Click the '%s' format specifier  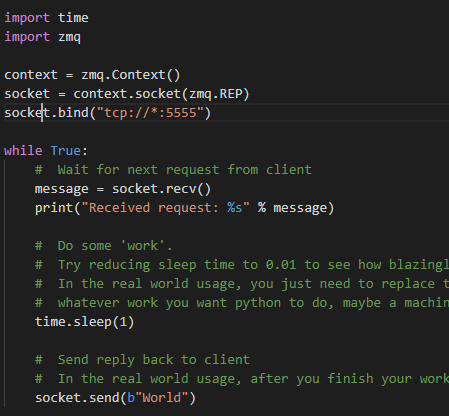(235, 208)
